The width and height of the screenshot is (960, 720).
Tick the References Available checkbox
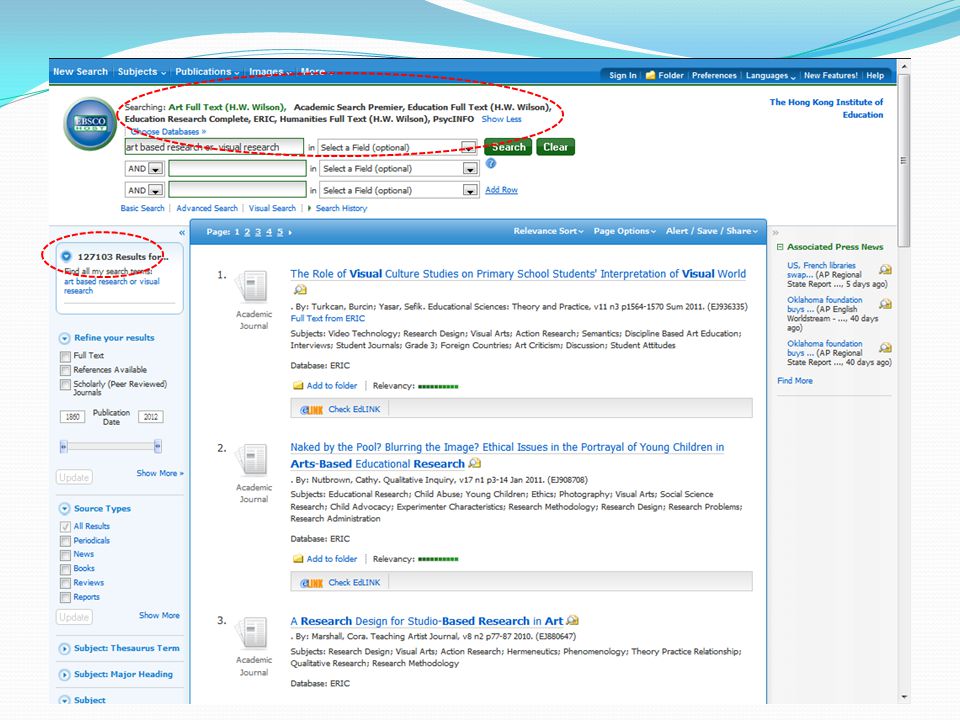[66, 370]
